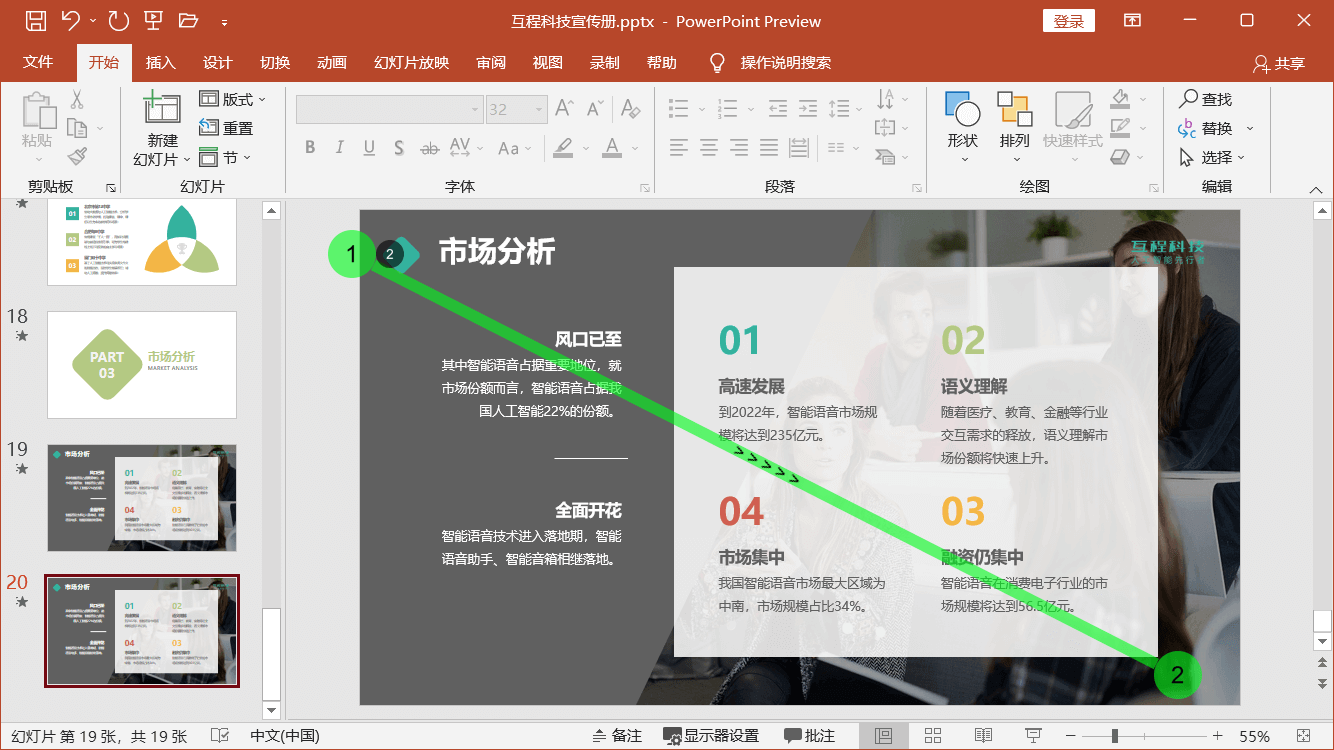Open 选择 select dropdown
The width and height of the screenshot is (1334, 750).
coord(1214,158)
